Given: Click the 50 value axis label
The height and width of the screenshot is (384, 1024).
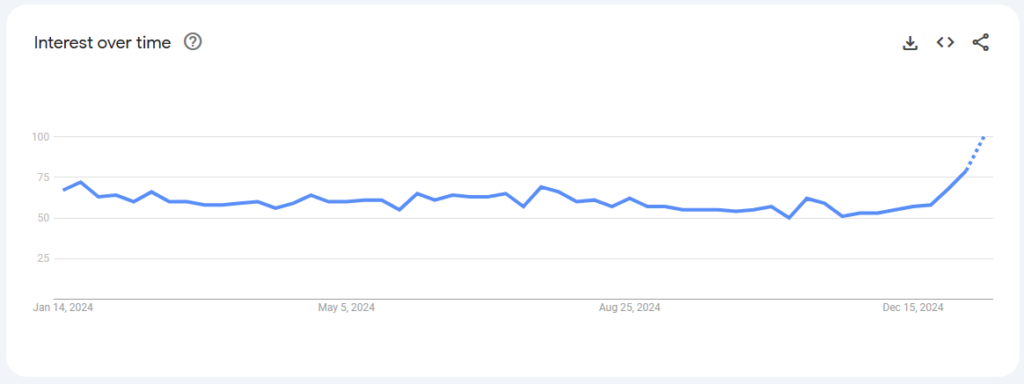Looking at the screenshot, I should (x=43, y=217).
